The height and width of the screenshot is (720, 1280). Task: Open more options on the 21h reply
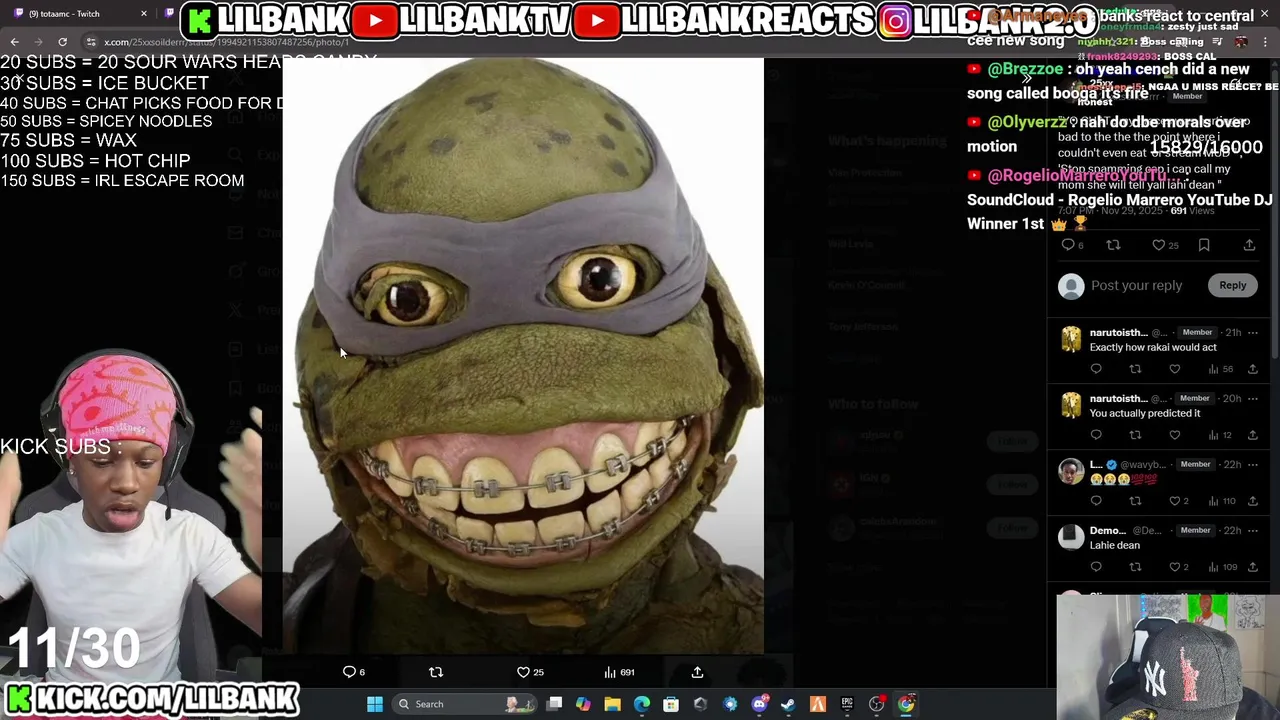[1253, 333]
